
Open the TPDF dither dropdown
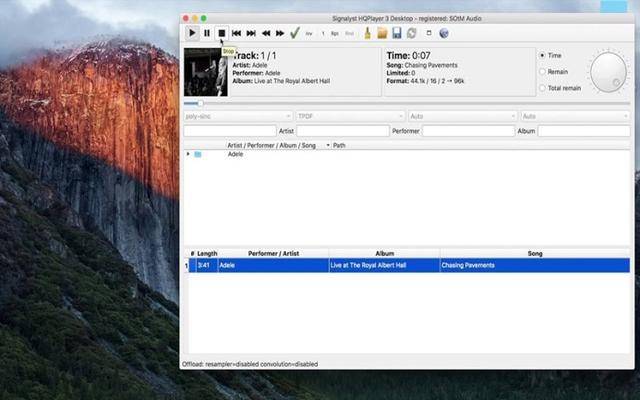[x=350, y=116]
